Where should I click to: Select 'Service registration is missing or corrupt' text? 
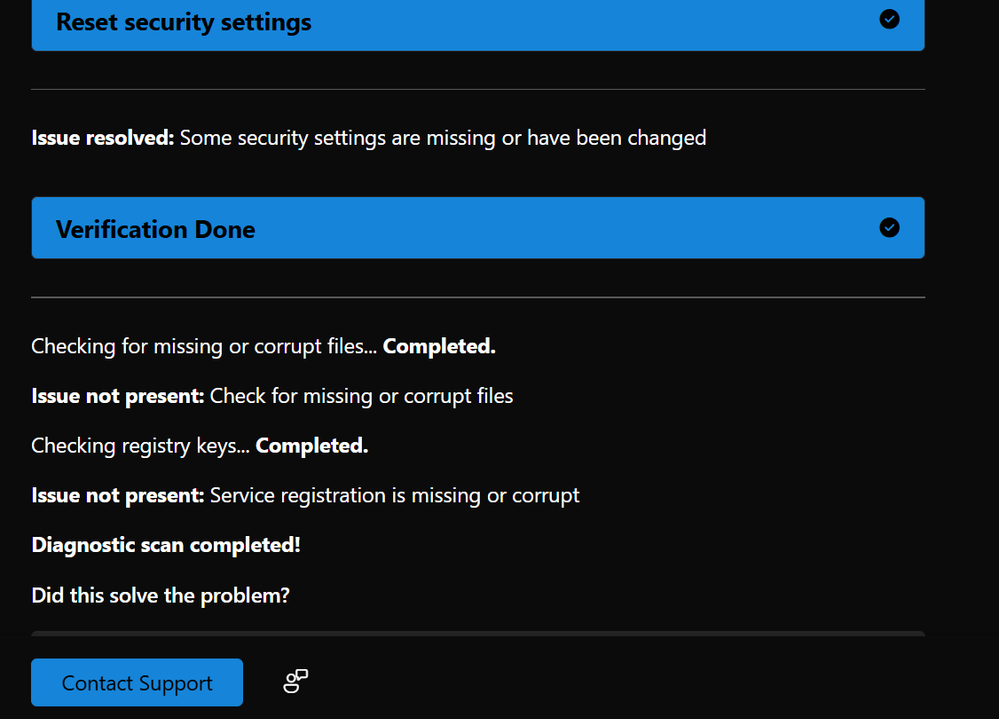point(394,496)
